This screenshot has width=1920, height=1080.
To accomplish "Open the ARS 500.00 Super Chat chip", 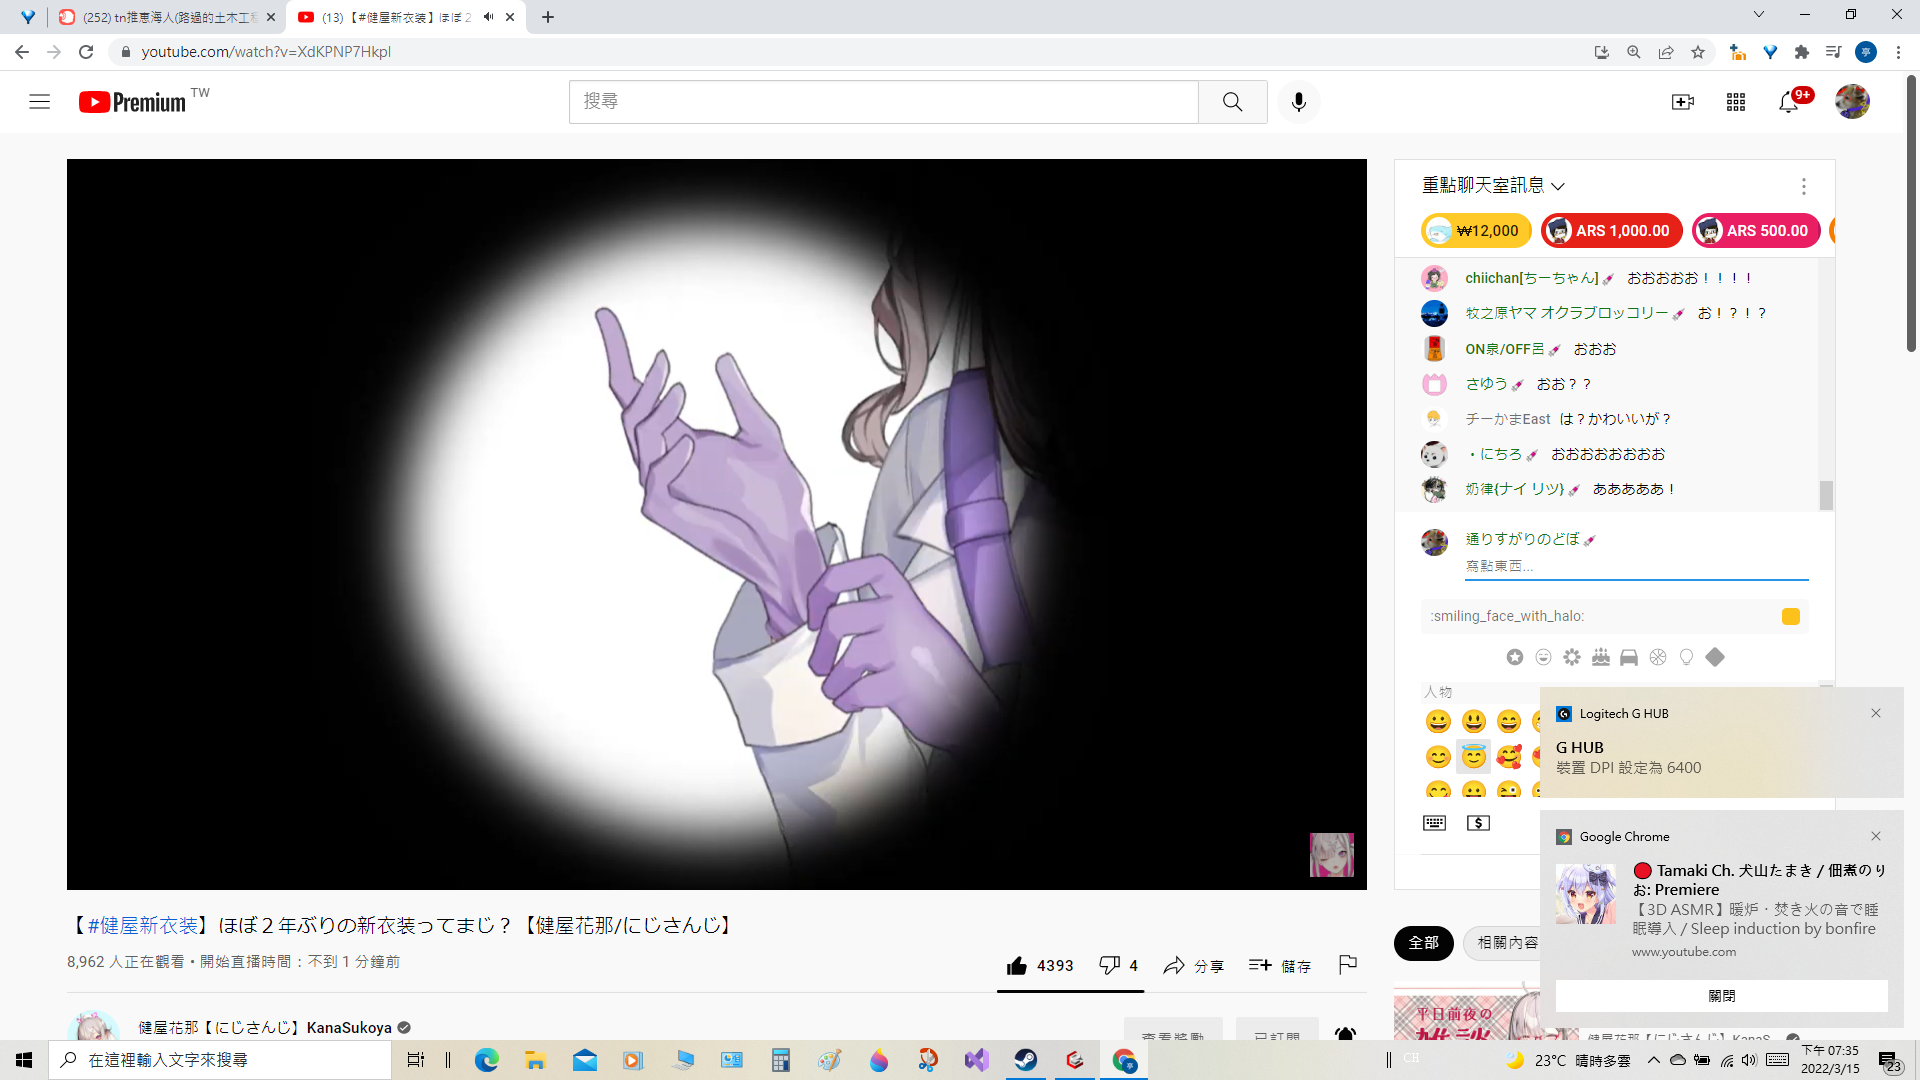I will click(1756, 231).
